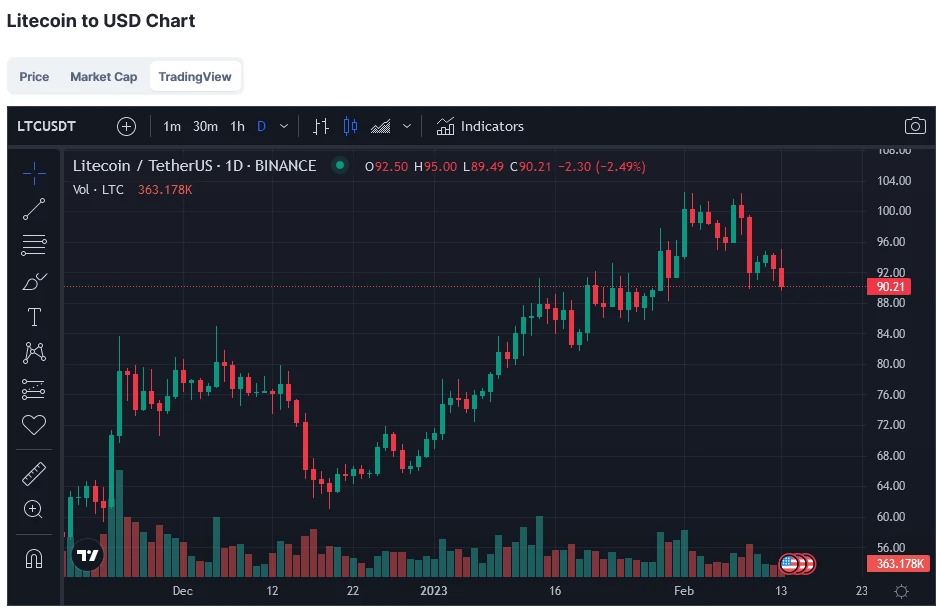
Task: Open the chart patterns tool
Action: click(x=34, y=352)
